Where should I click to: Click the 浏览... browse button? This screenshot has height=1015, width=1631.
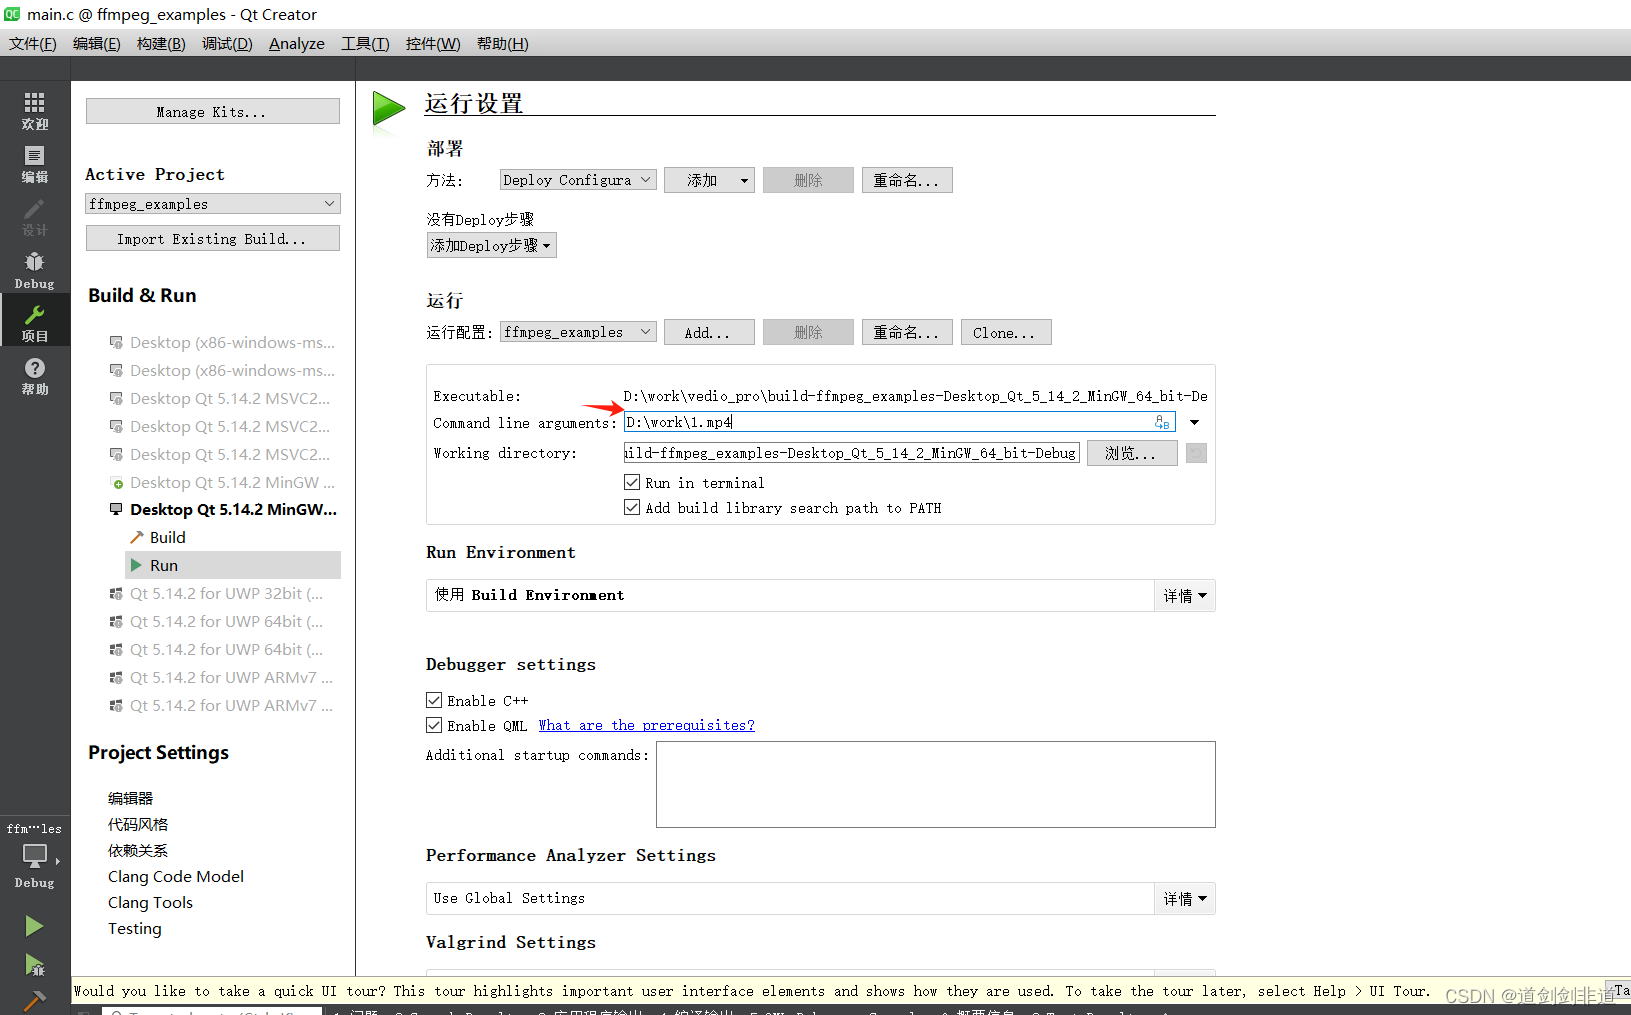(1132, 453)
